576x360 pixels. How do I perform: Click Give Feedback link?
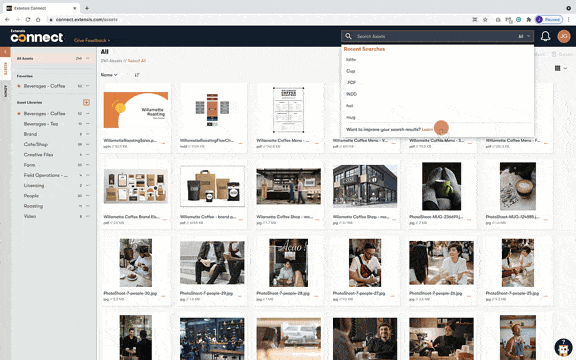[92, 40]
